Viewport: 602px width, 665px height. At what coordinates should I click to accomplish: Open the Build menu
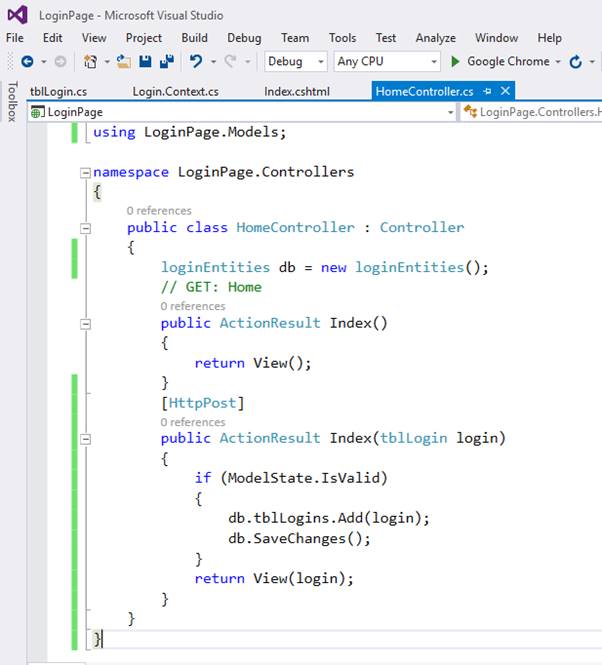point(194,38)
